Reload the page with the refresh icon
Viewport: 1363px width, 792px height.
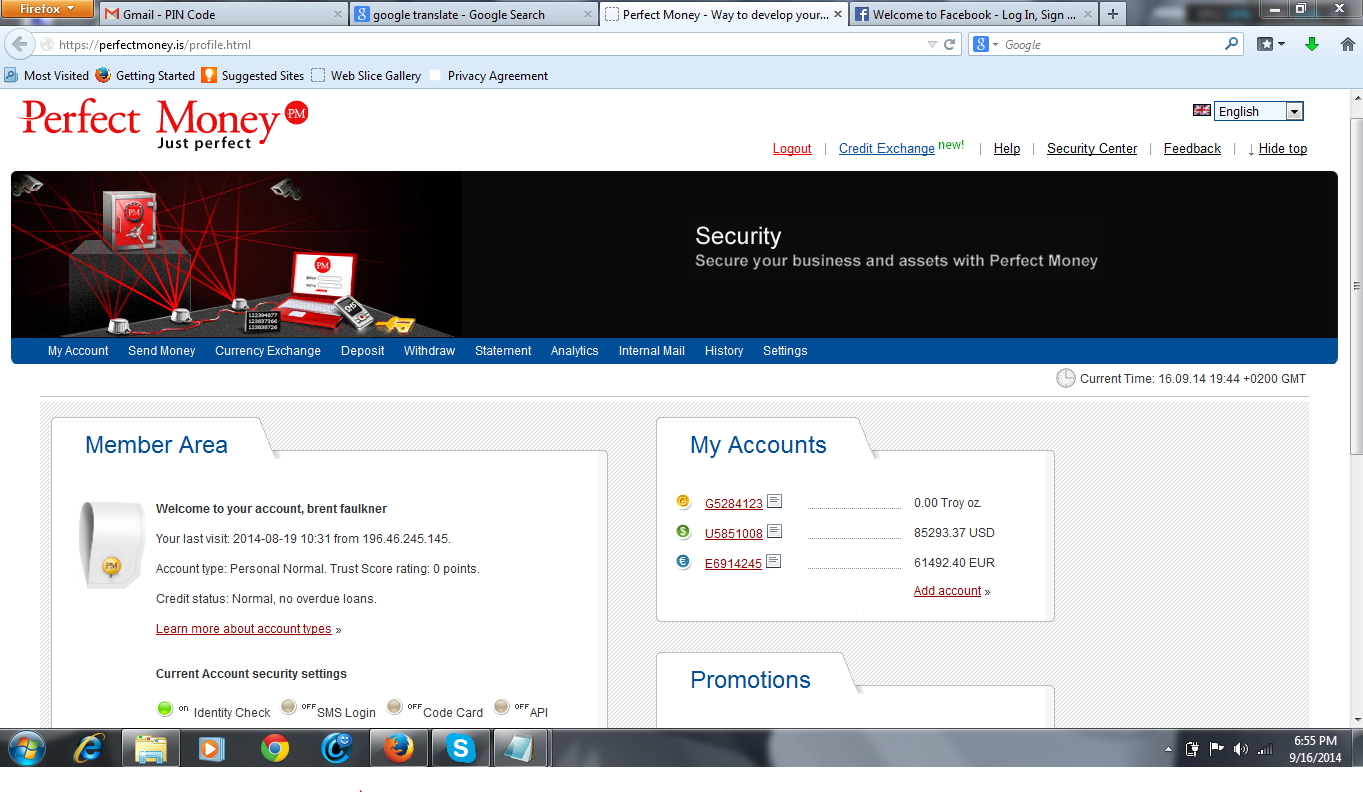(x=950, y=45)
